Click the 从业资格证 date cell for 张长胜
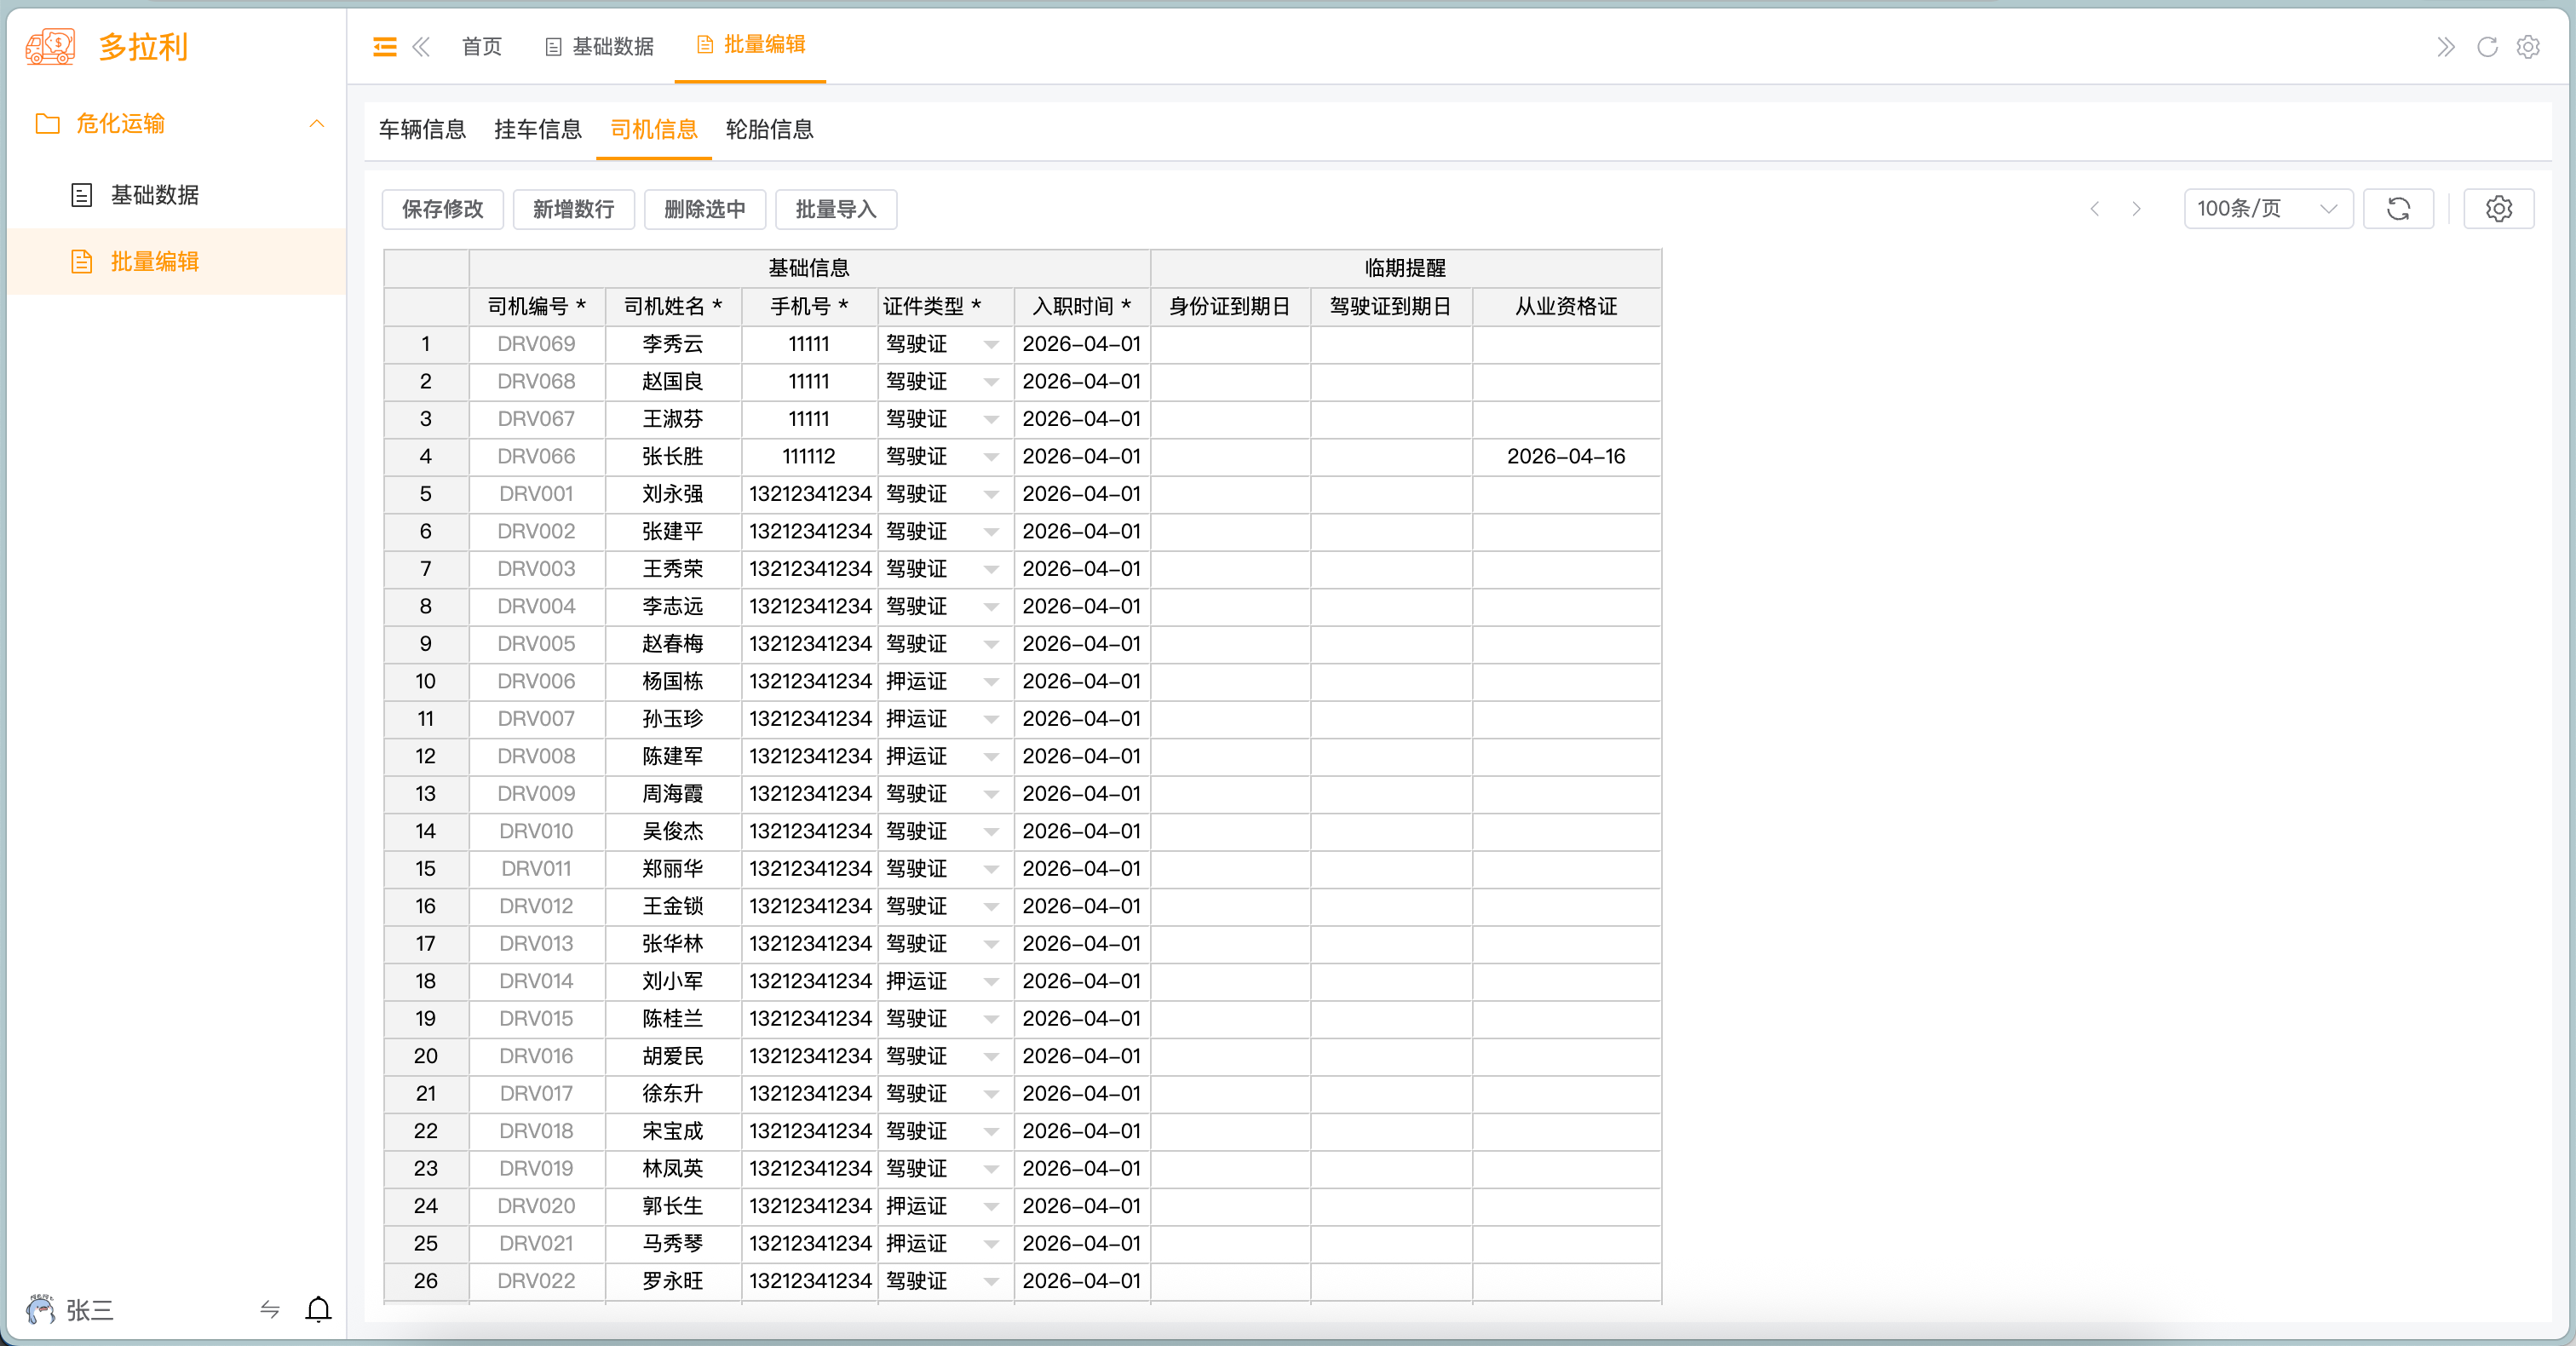Viewport: 2576px width, 1346px height. tap(1565, 456)
